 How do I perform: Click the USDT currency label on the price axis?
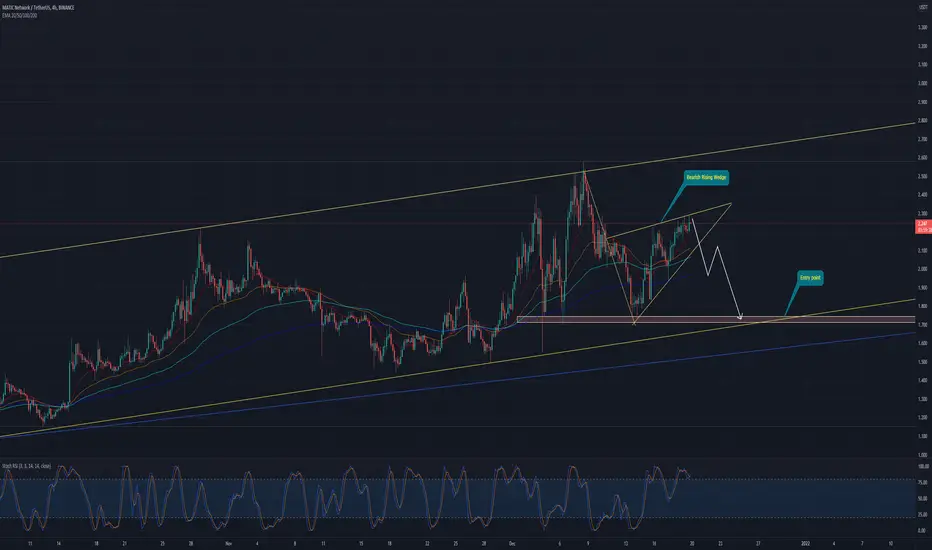(922, 8)
